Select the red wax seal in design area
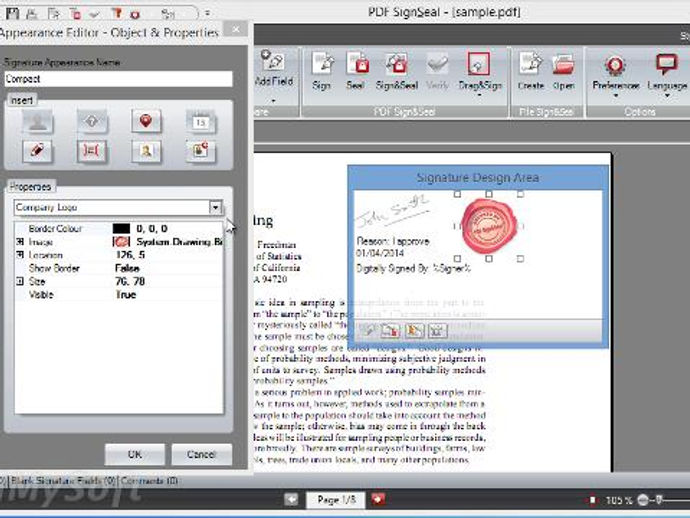This screenshot has width=690, height=518. click(488, 226)
